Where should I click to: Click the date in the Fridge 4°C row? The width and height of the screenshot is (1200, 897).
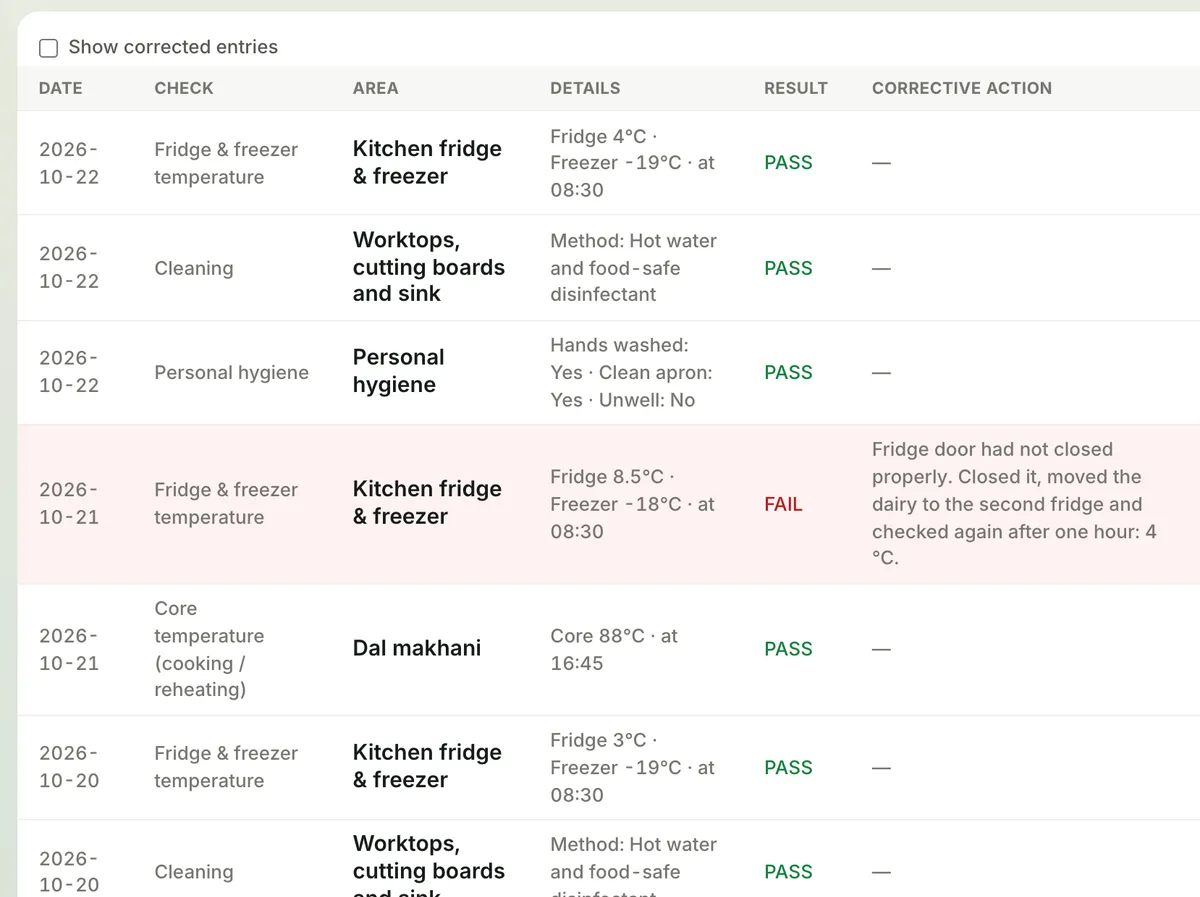(x=69, y=163)
